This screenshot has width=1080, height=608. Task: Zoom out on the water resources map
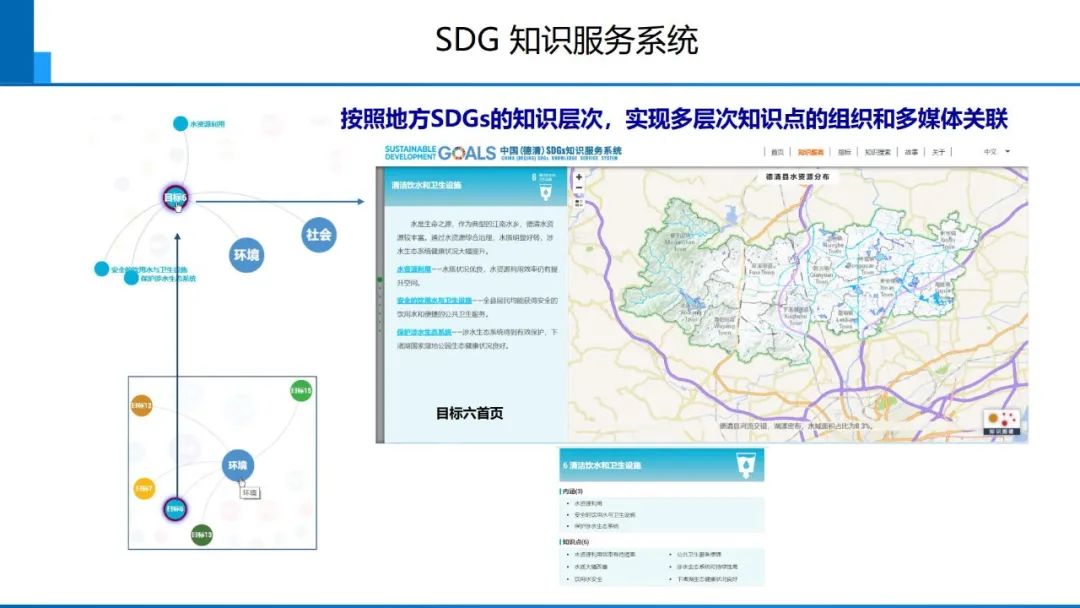click(579, 188)
